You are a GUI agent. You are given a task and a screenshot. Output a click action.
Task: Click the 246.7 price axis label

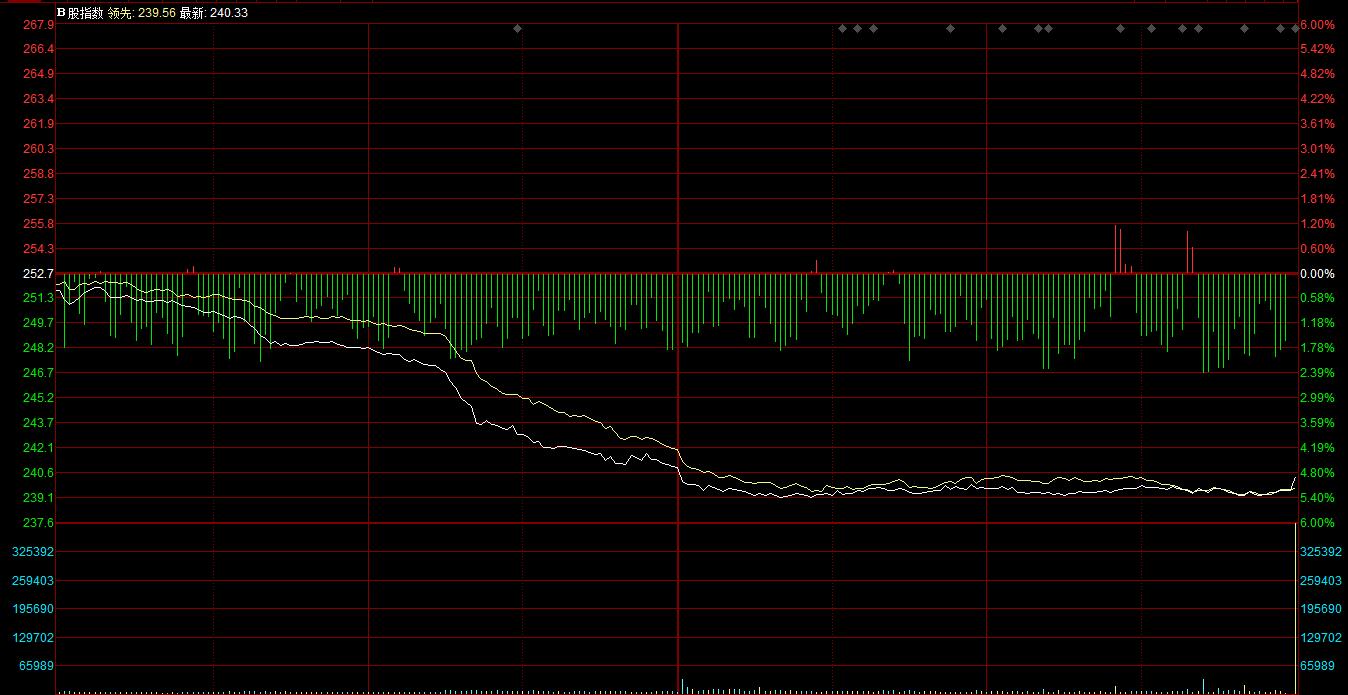[38, 373]
